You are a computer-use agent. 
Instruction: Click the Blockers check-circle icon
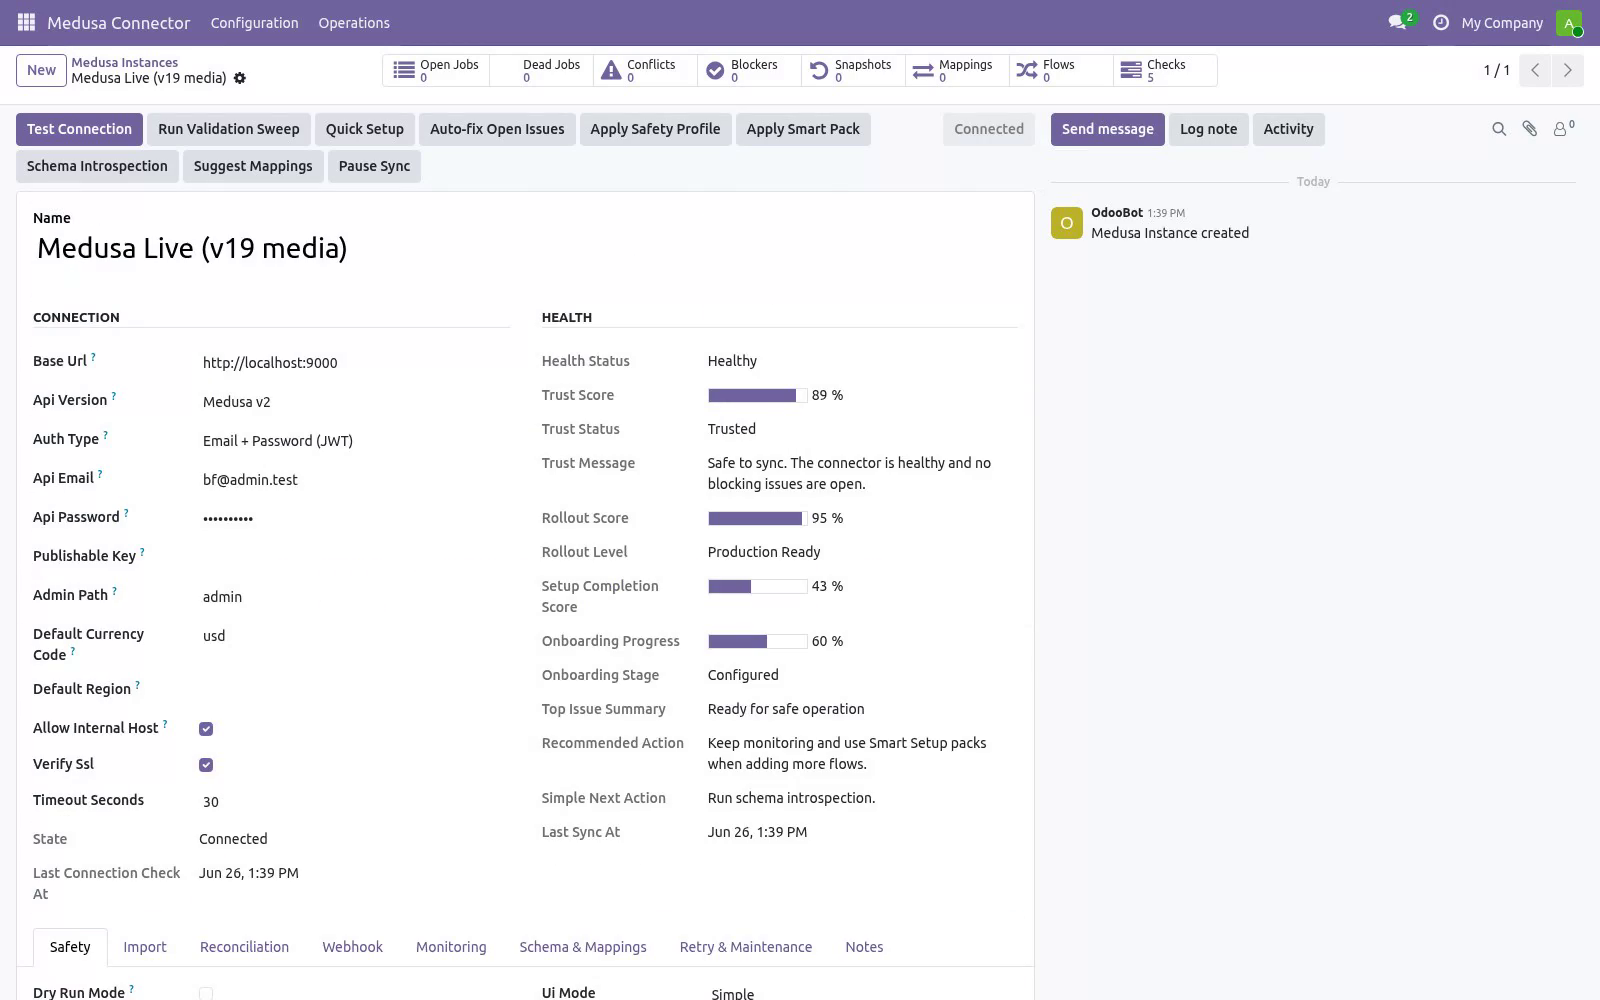pyautogui.click(x=715, y=70)
